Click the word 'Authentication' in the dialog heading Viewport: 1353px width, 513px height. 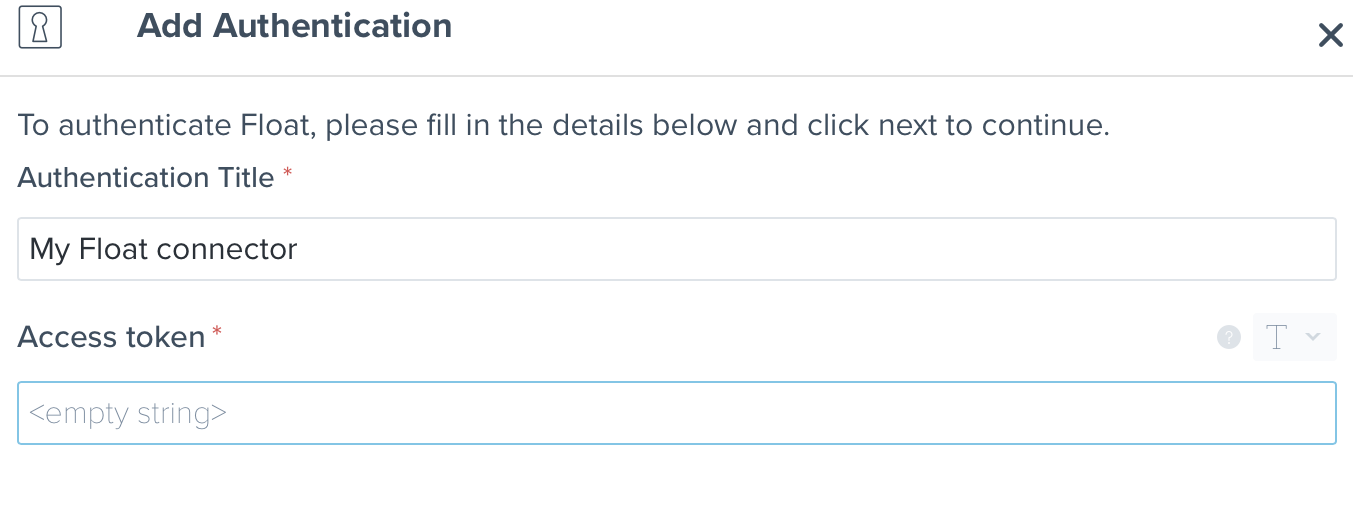tap(332, 26)
